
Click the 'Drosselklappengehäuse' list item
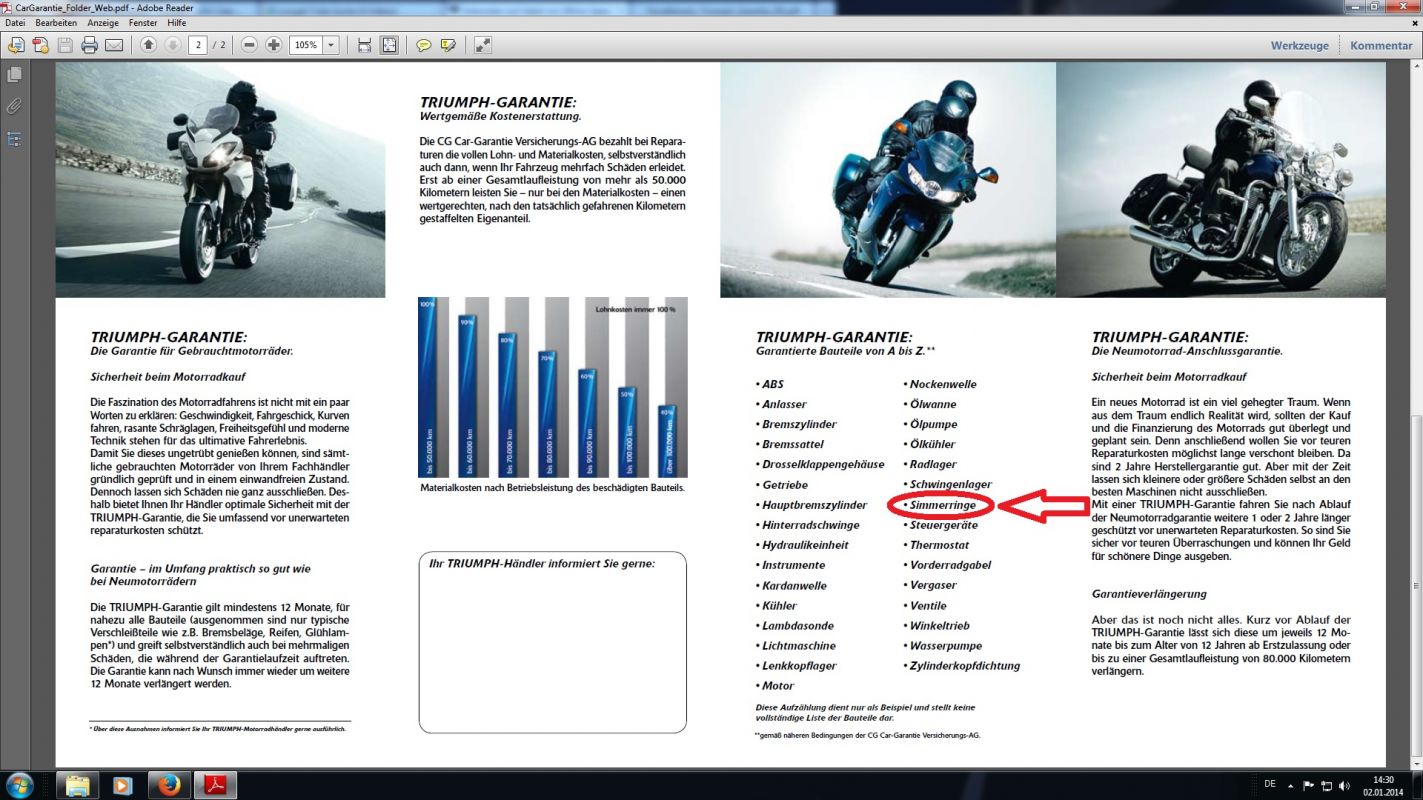coord(820,465)
